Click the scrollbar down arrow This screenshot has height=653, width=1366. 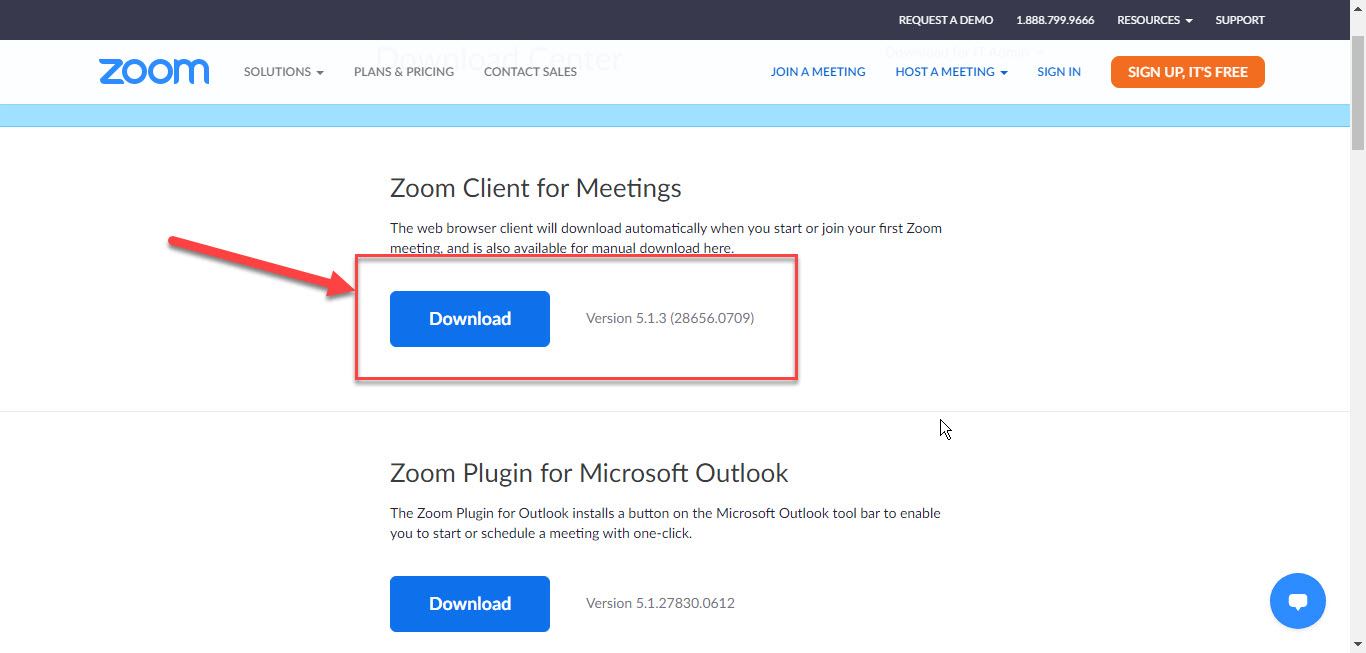[x=1358, y=645]
